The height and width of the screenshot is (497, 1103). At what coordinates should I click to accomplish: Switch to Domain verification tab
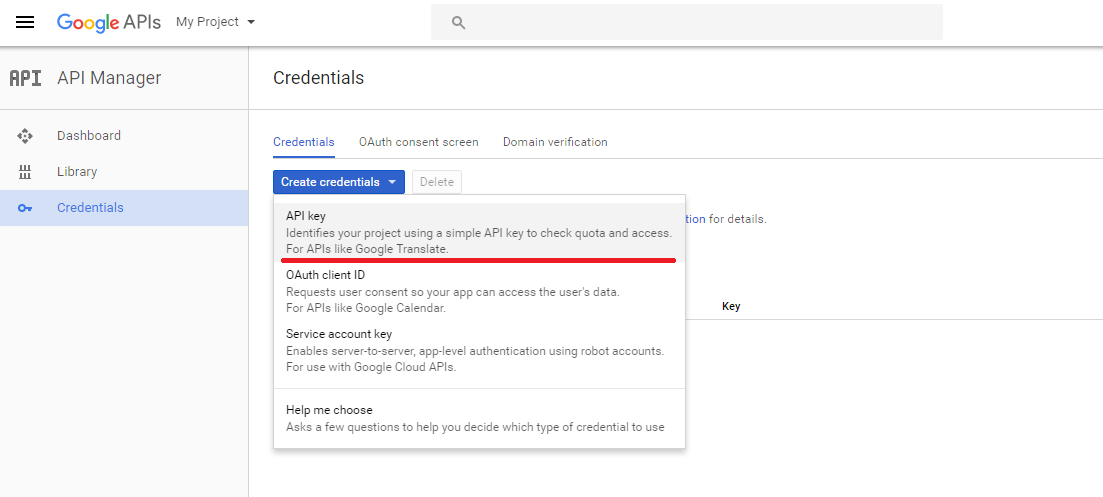[x=555, y=142]
